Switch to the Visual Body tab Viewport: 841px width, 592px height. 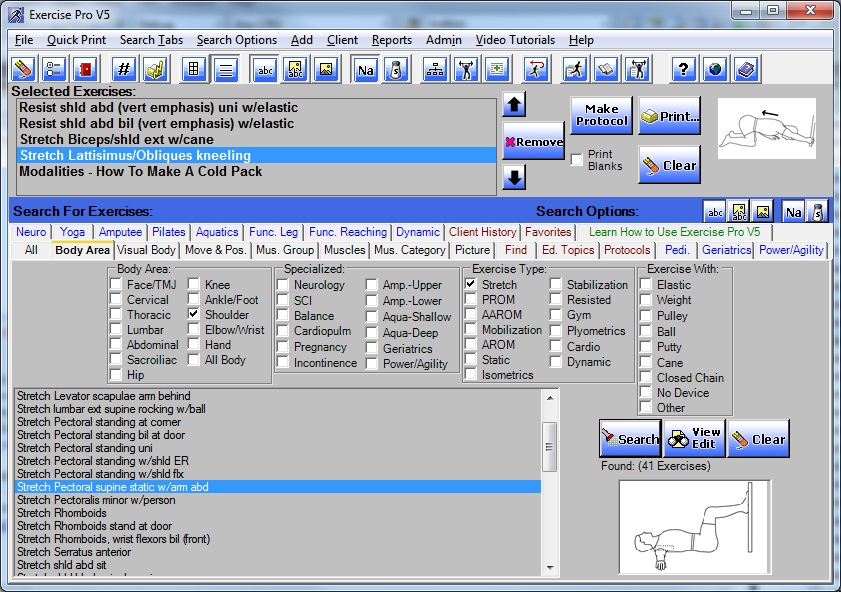click(146, 250)
